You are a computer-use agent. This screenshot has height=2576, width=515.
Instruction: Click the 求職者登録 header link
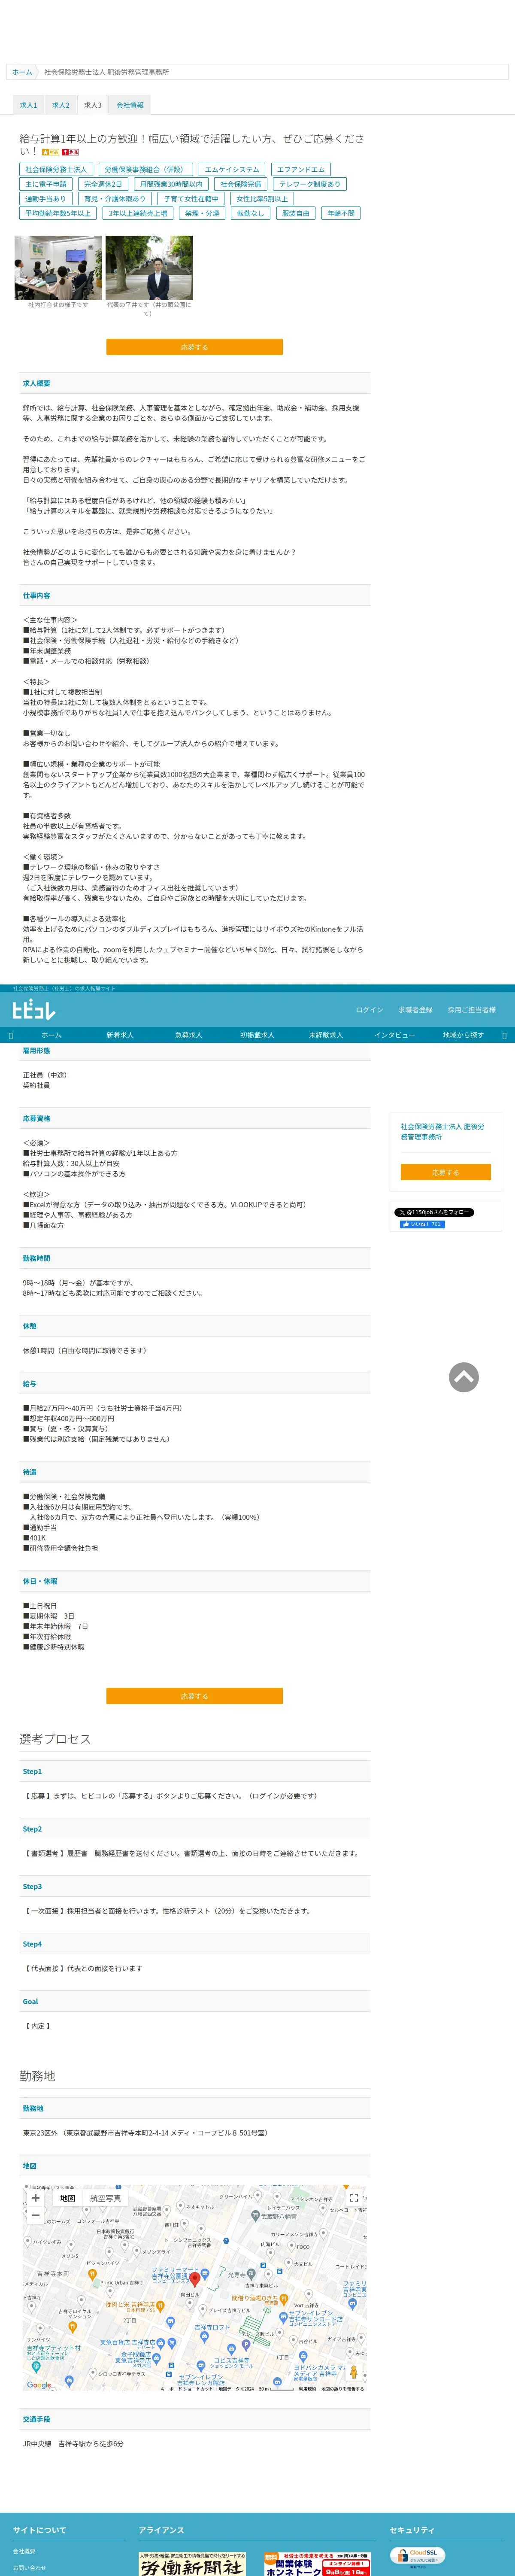click(415, 1010)
